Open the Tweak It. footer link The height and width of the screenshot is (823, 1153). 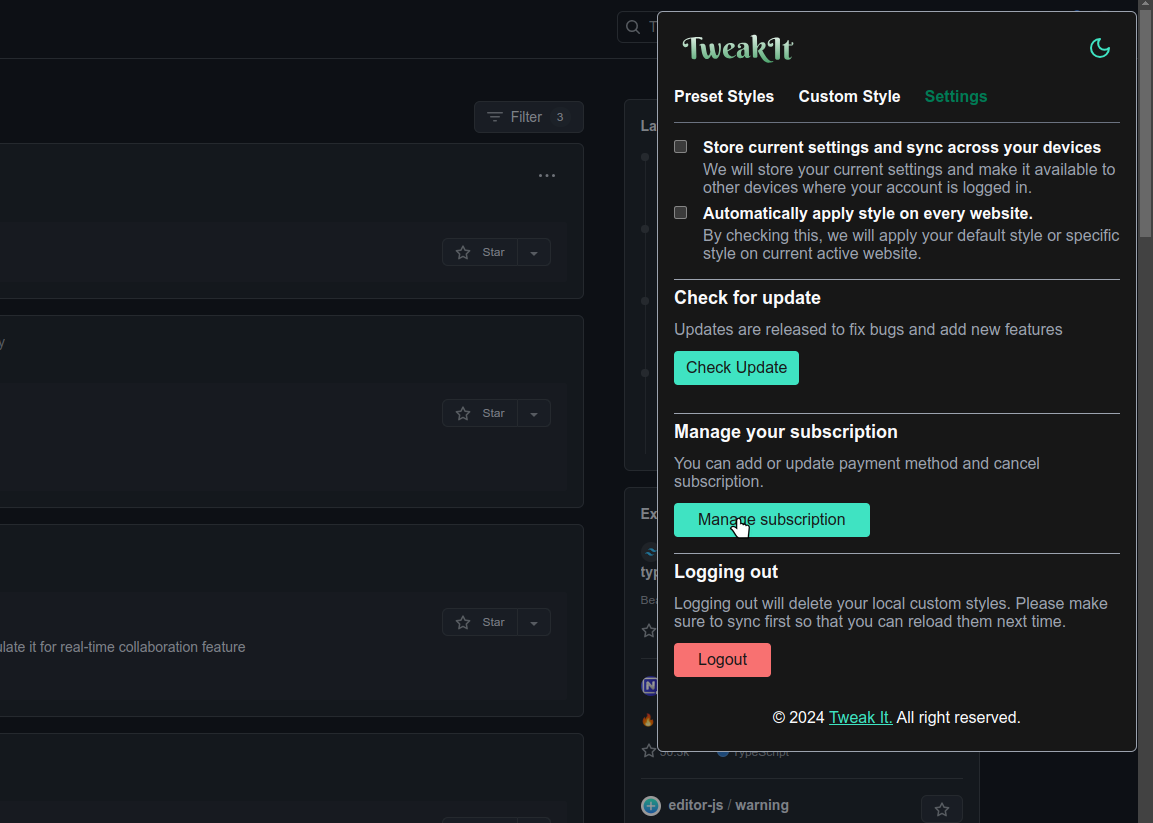(860, 718)
